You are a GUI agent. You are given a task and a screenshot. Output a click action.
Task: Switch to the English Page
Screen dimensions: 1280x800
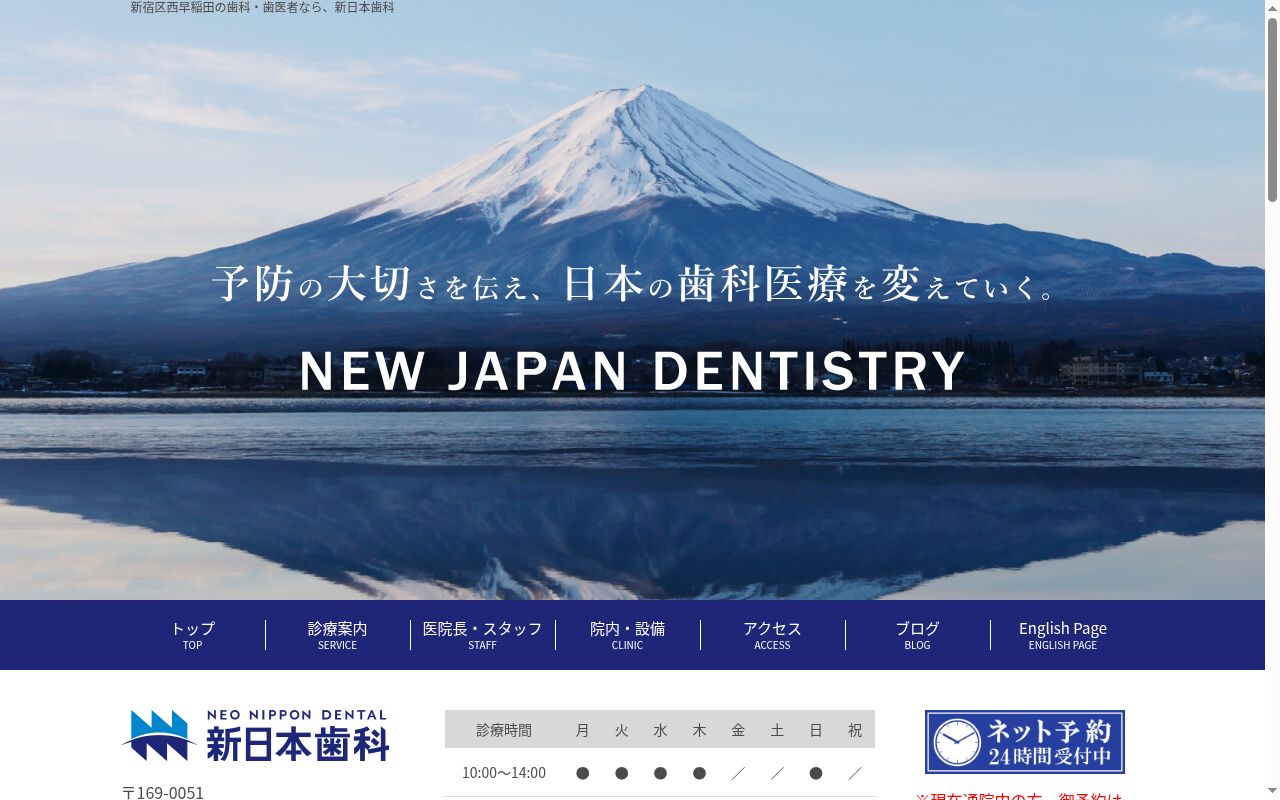coord(1062,635)
